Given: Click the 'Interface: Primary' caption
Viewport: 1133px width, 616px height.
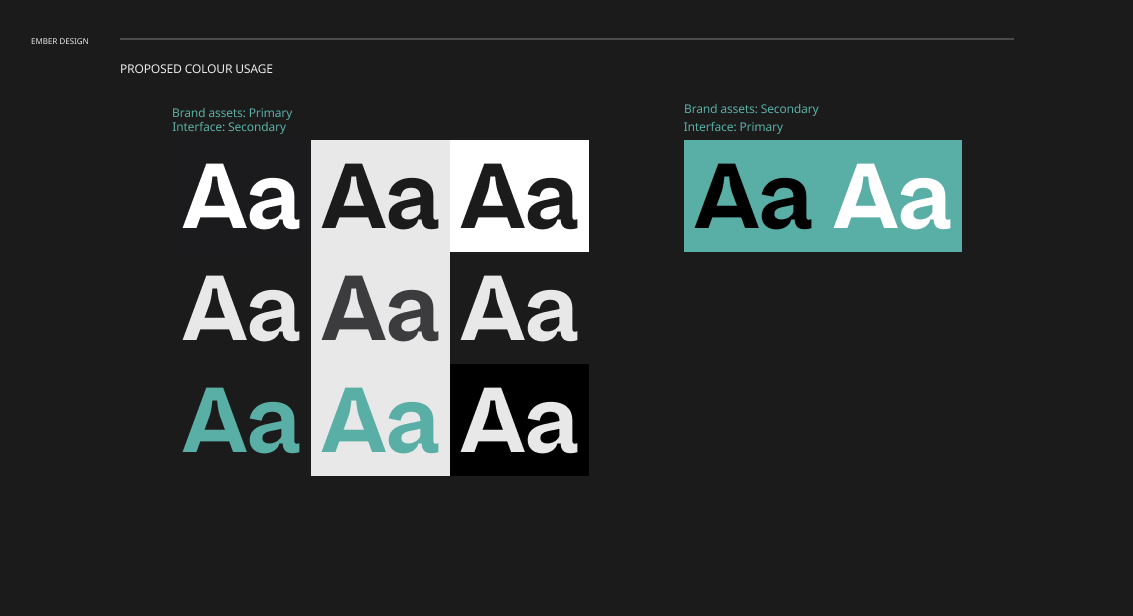Looking at the screenshot, I should pos(733,127).
